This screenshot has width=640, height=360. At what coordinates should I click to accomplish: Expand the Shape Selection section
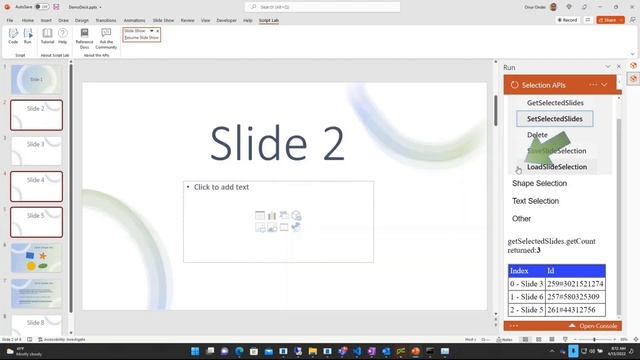[x=539, y=183]
